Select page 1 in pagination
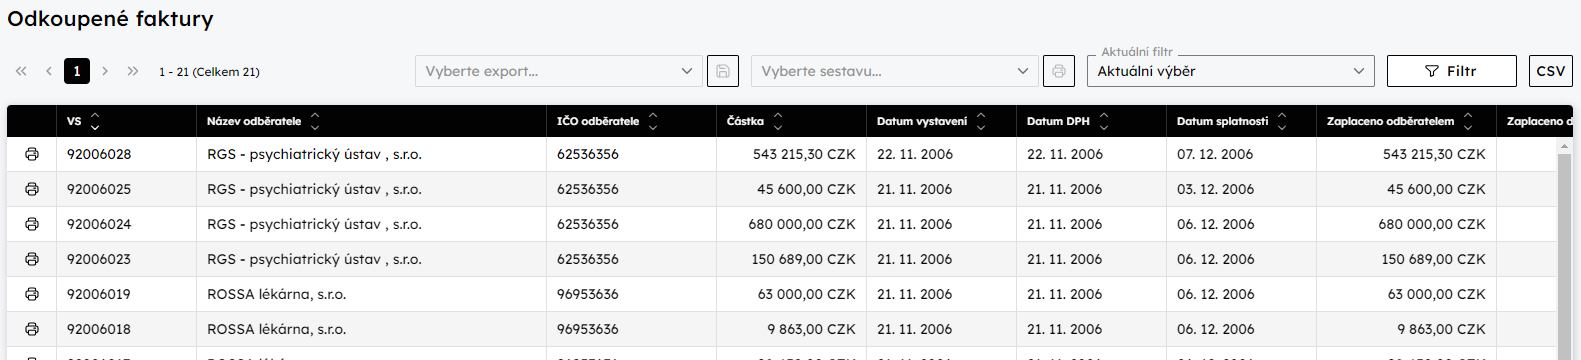 point(77,71)
